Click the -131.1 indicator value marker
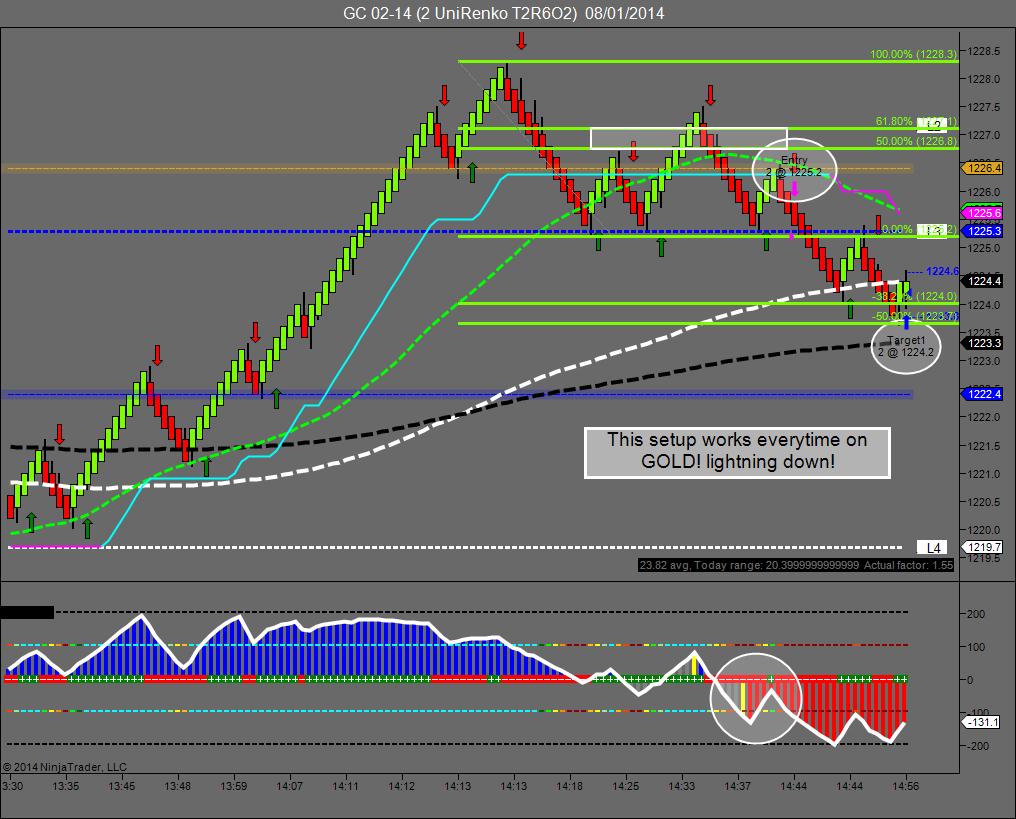The image size is (1016, 819). [x=982, y=722]
